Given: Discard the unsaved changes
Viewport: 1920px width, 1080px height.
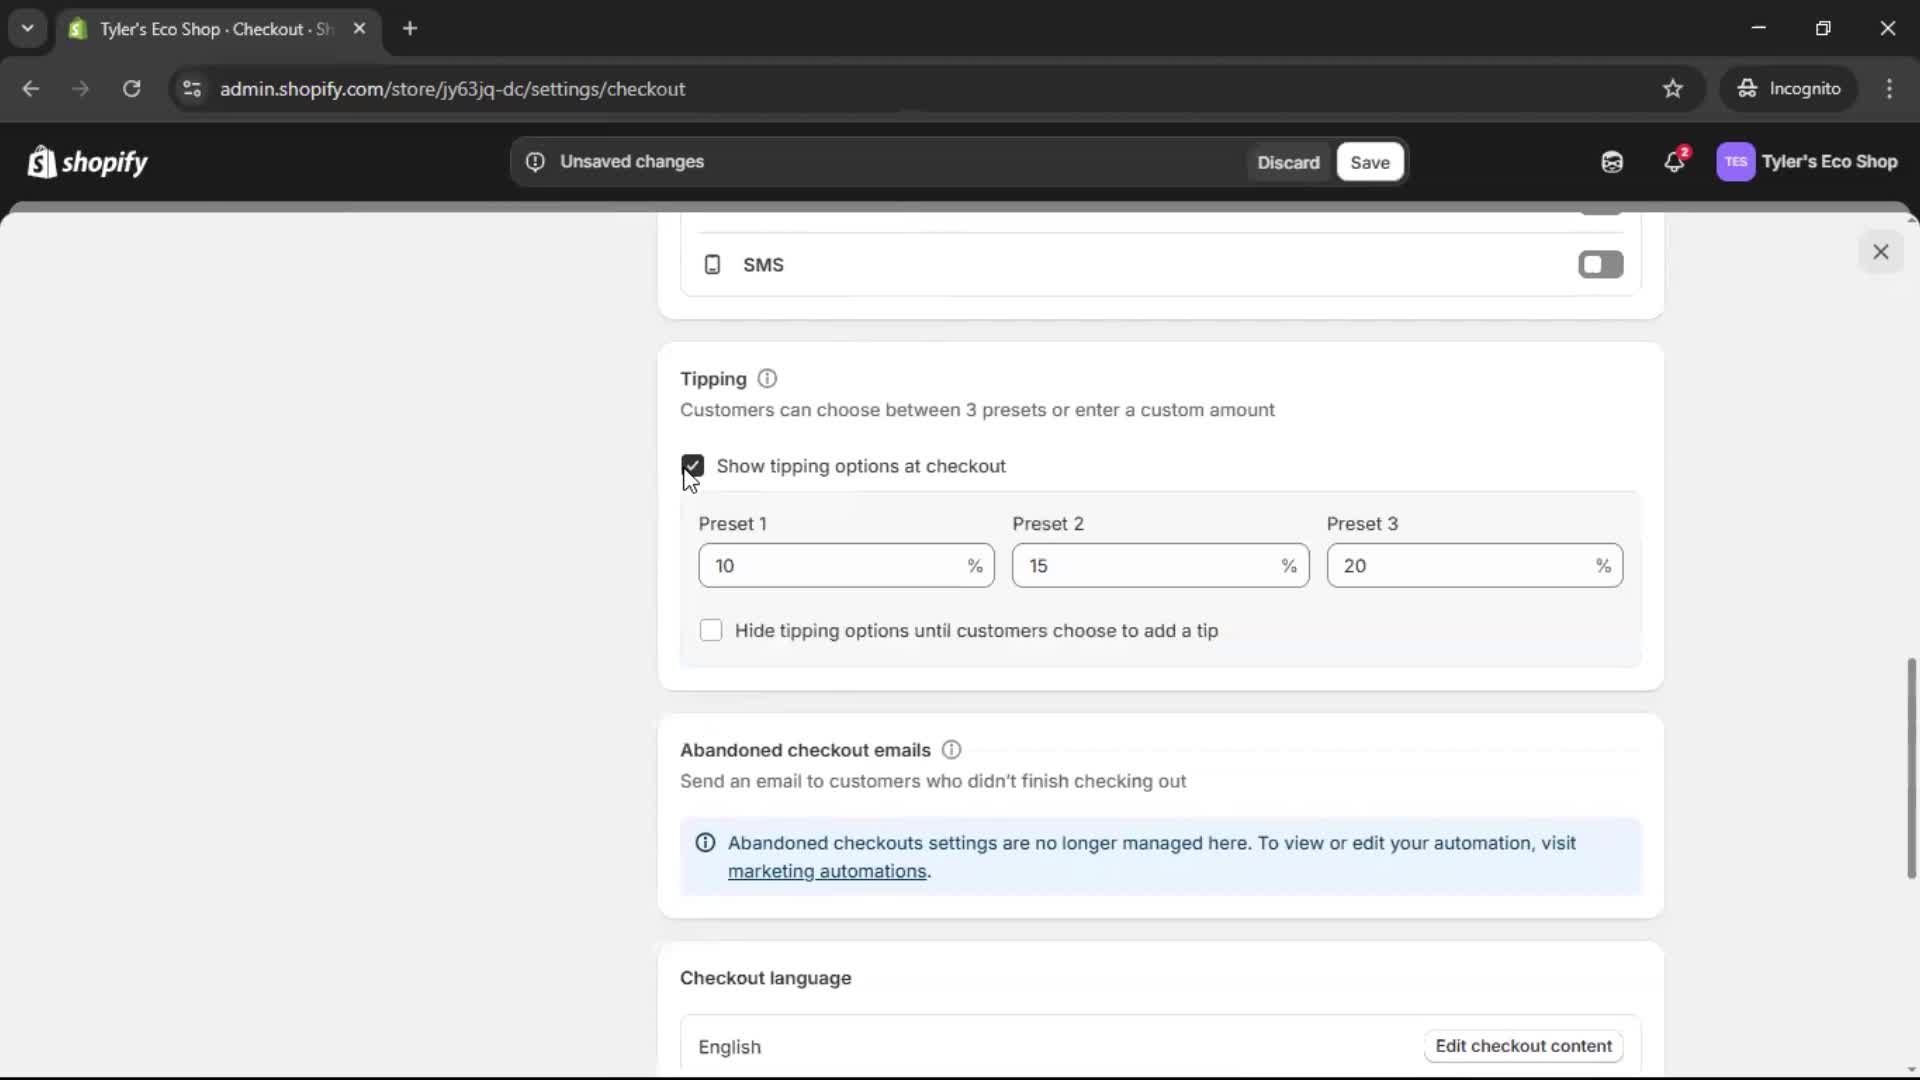Looking at the screenshot, I should (x=1288, y=161).
